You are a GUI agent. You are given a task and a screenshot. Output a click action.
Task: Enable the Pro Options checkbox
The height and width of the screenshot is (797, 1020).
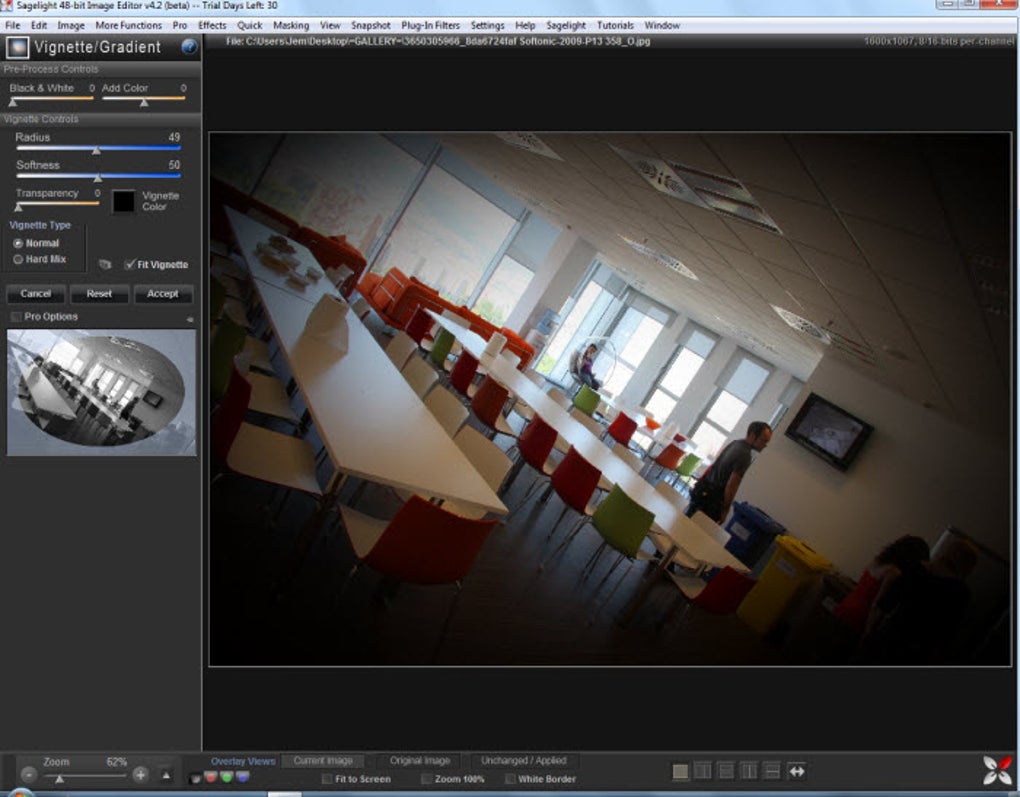coord(16,317)
